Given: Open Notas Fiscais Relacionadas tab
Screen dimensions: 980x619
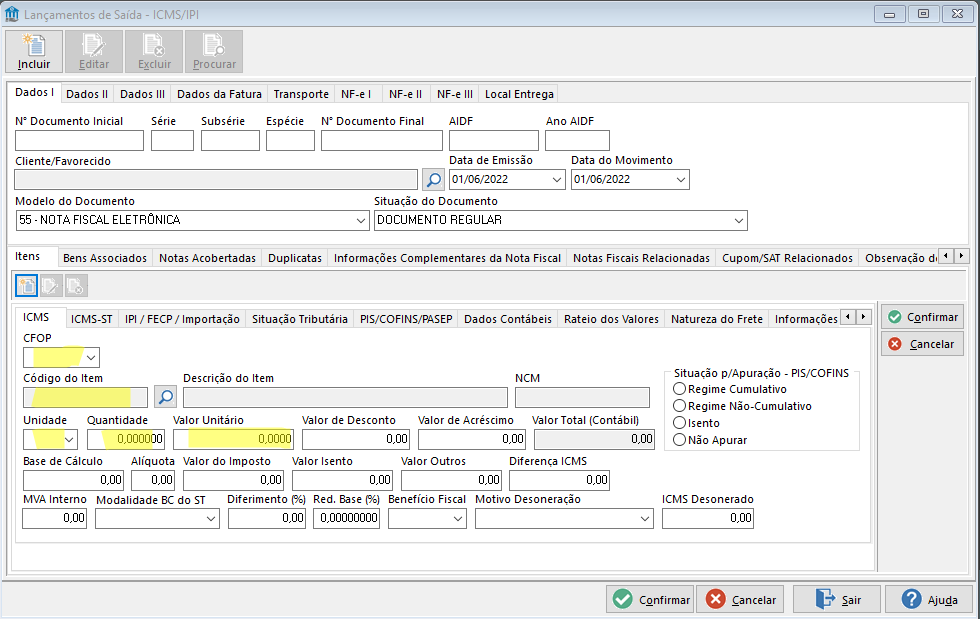Looking at the screenshot, I should (x=641, y=258).
